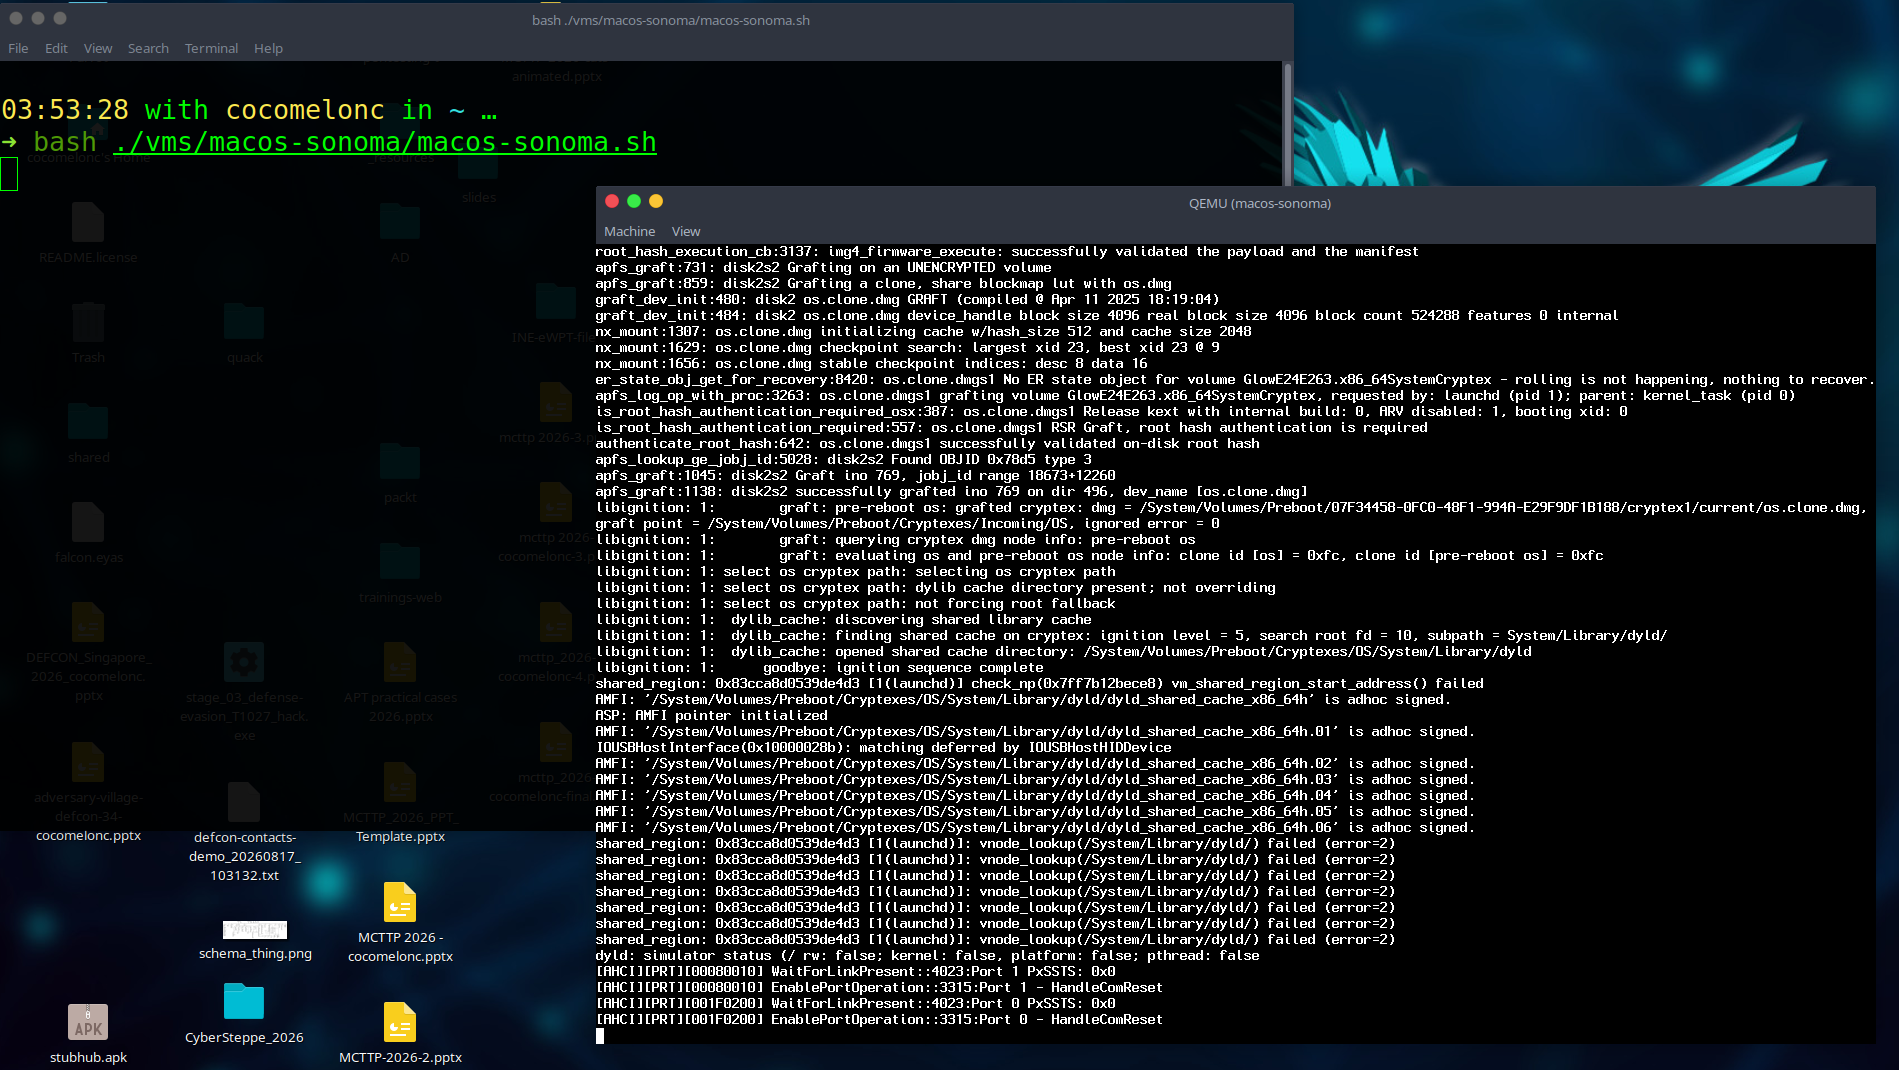Open the Machine menu in QEMU window
The image size is (1899, 1070).
(629, 231)
